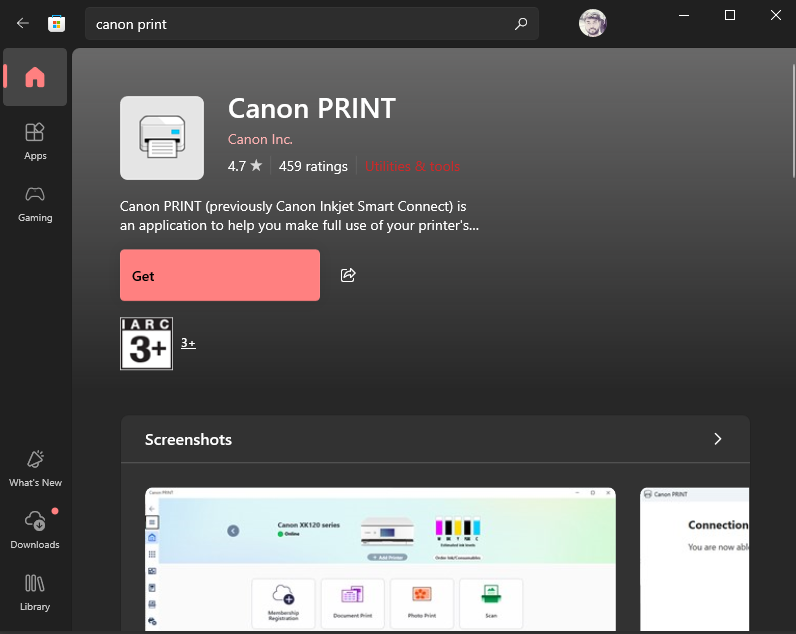Open the Canon Inc. publisher link
796x634 pixels.
pos(260,139)
